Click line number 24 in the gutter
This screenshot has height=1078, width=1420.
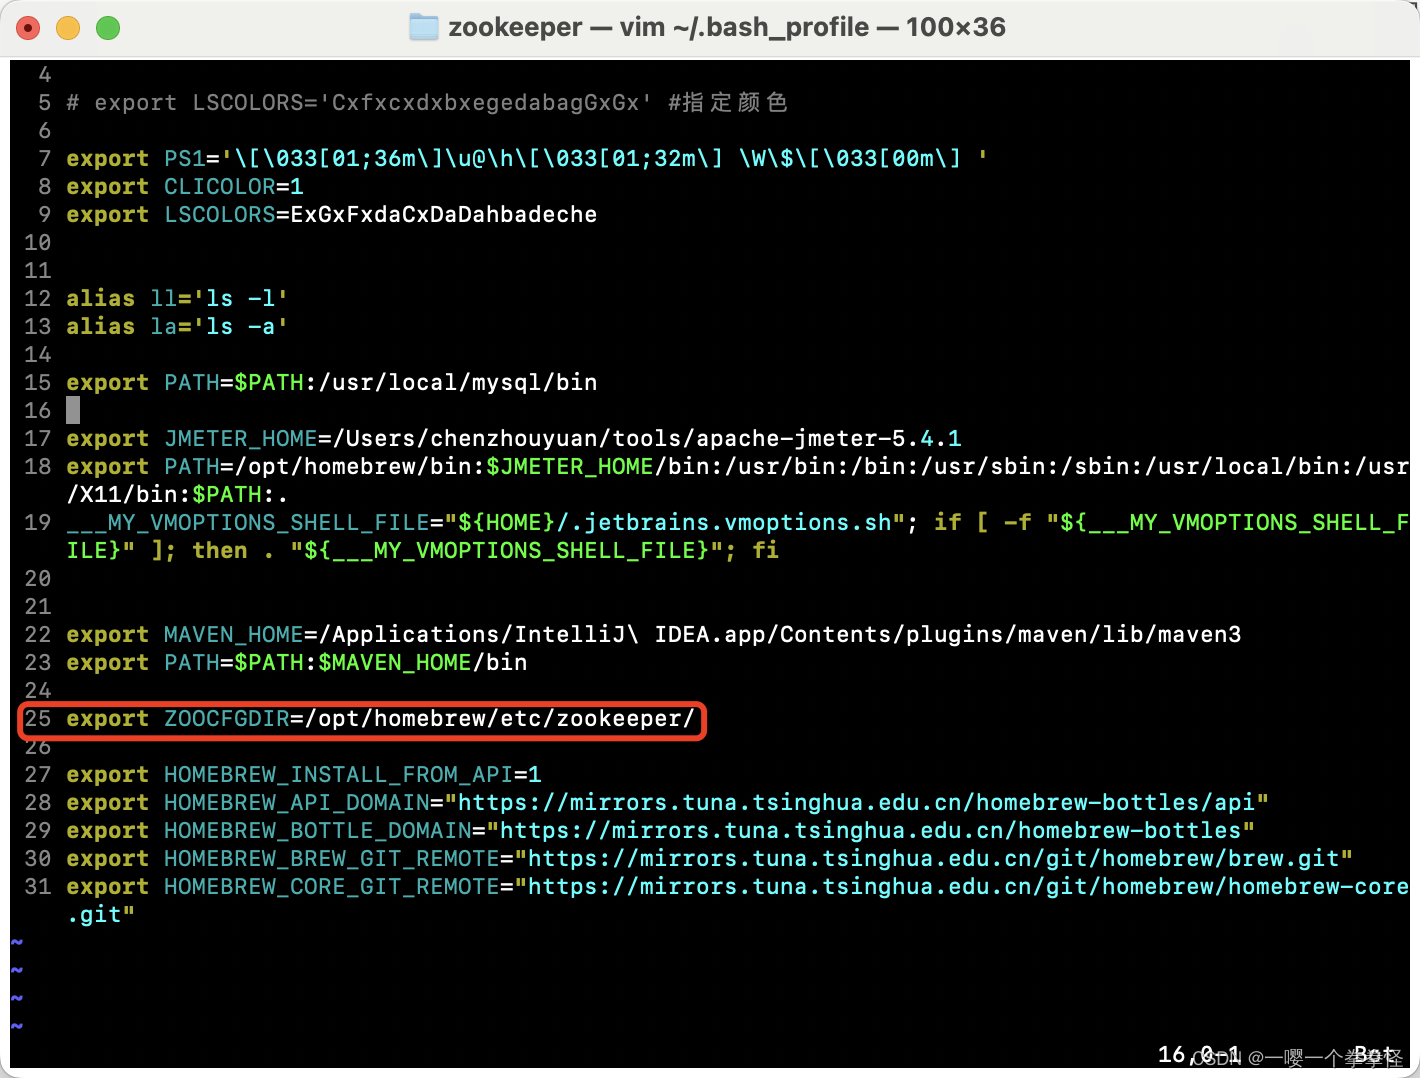38,691
